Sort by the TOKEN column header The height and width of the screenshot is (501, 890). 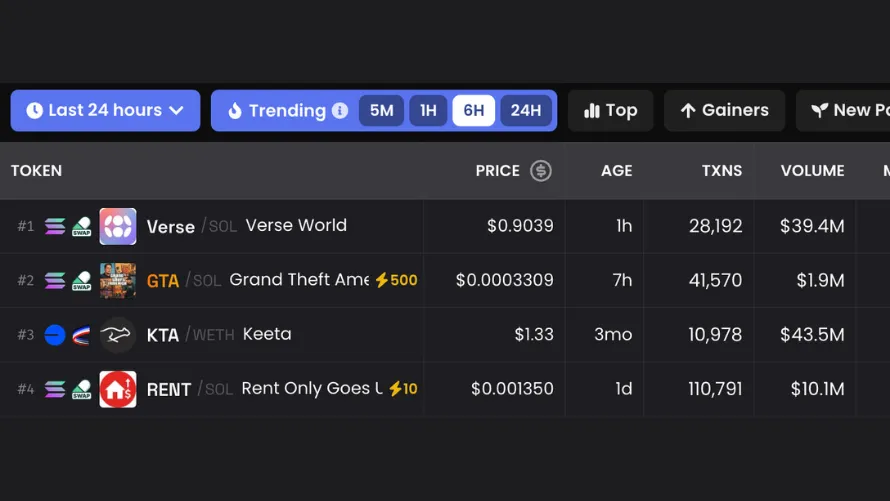click(x=36, y=171)
